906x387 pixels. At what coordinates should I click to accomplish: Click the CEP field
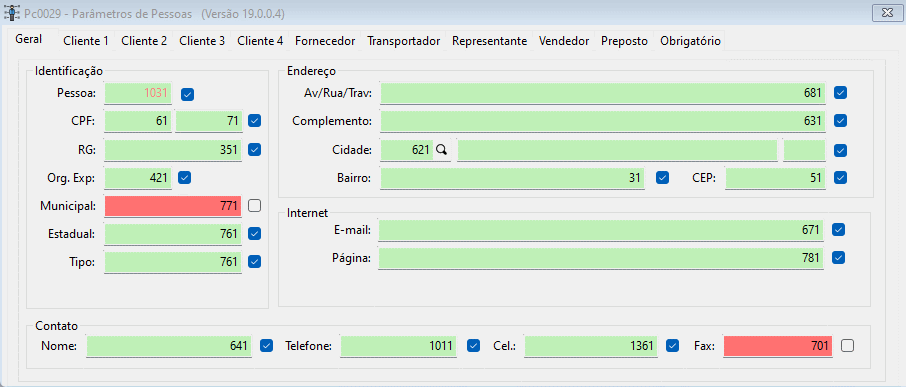coord(775,178)
